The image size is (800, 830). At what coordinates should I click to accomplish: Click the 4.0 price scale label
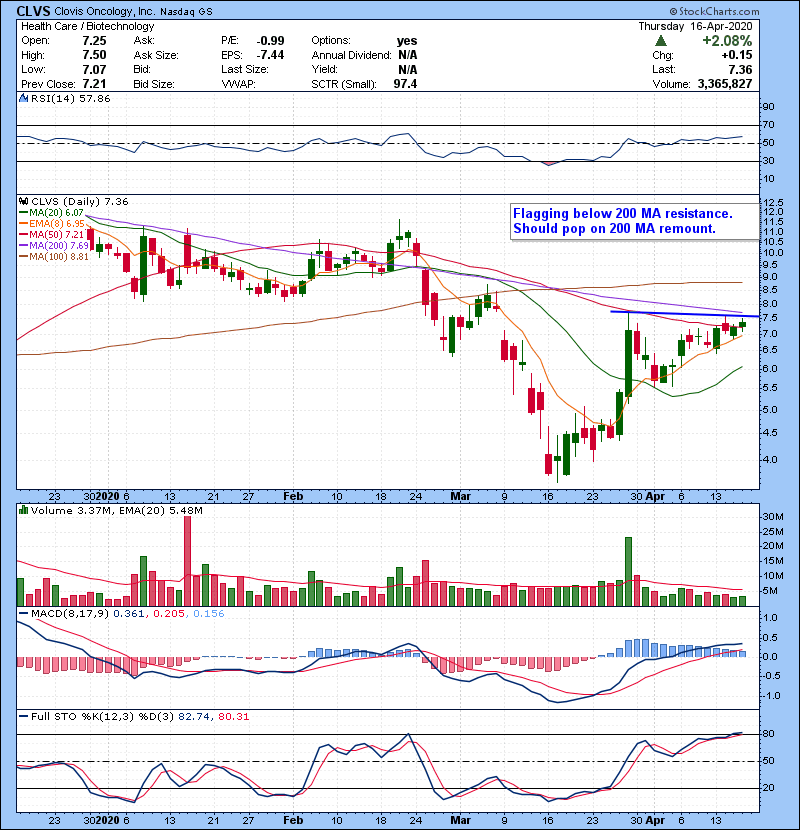coord(770,459)
